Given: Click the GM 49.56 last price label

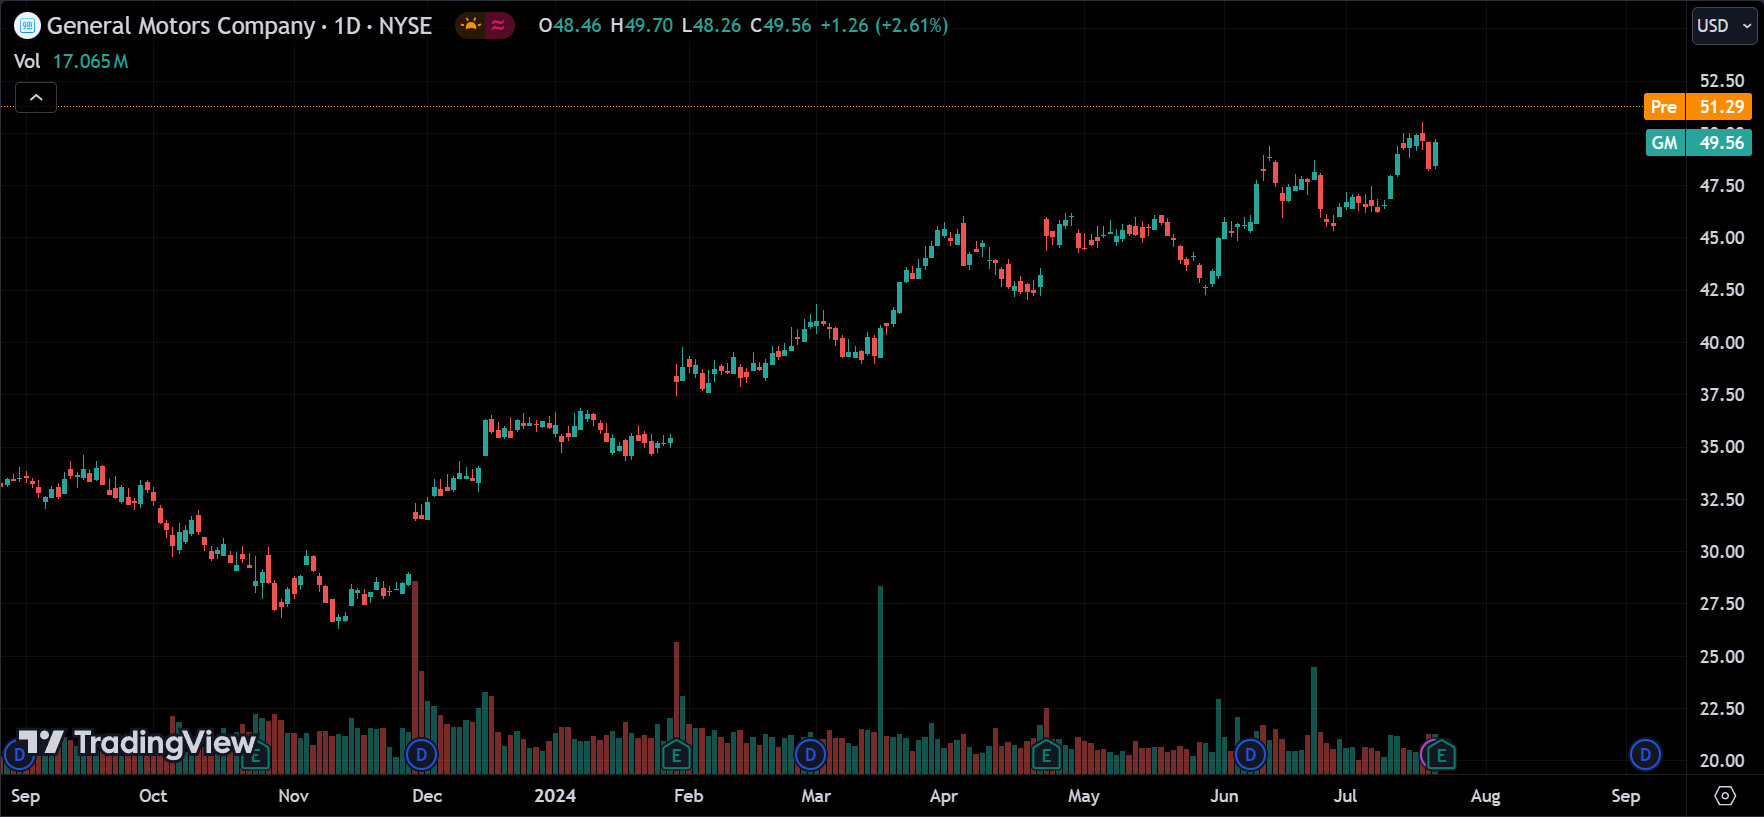Looking at the screenshot, I should pyautogui.click(x=1698, y=143).
